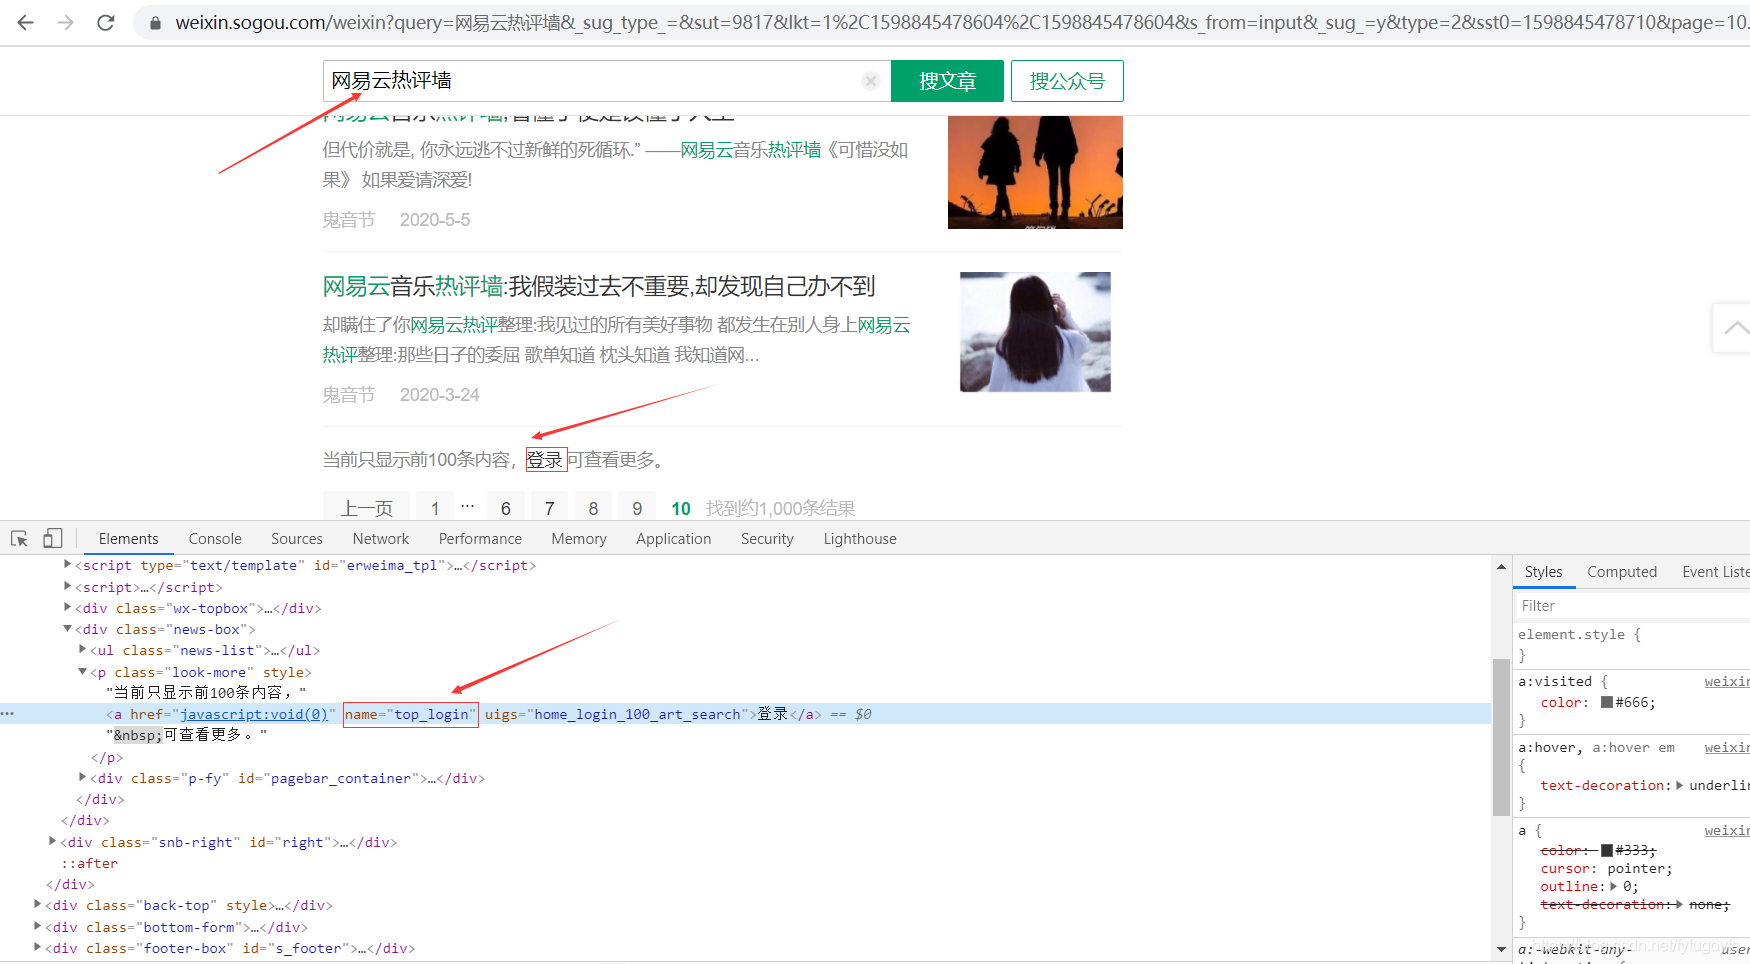This screenshot has height=964, width=1750.
Task: Switch to the Elements tab
Action: 128,539
